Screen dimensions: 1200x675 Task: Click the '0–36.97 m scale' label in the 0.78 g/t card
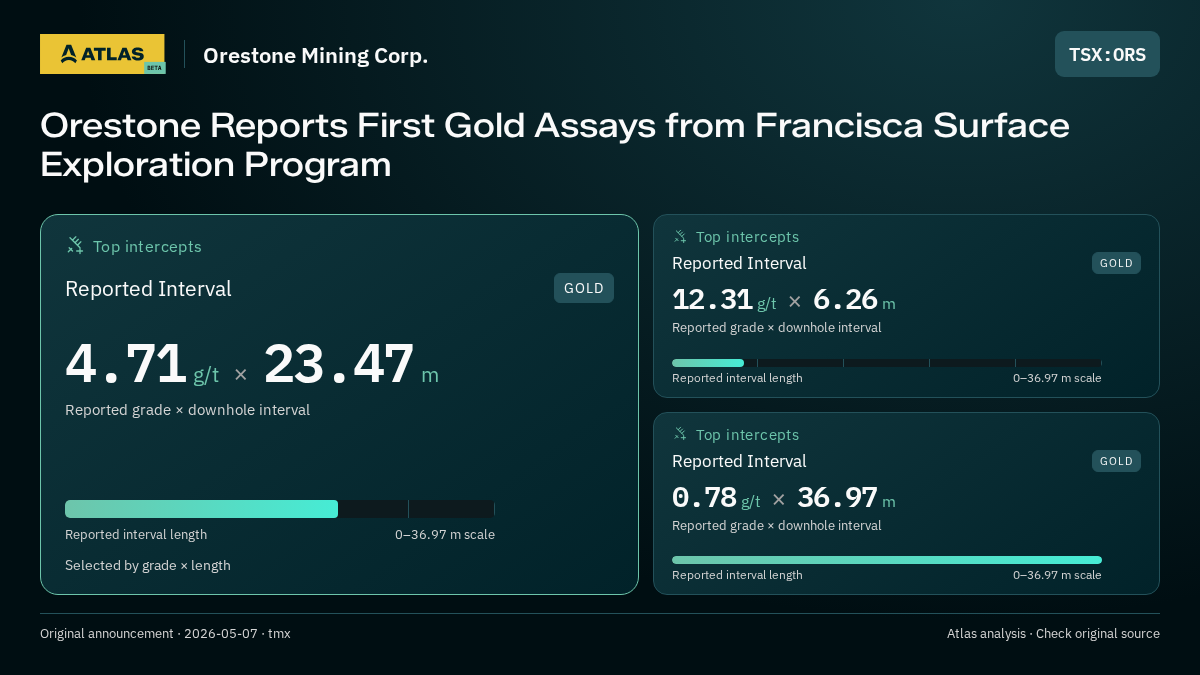[1057, 575]
